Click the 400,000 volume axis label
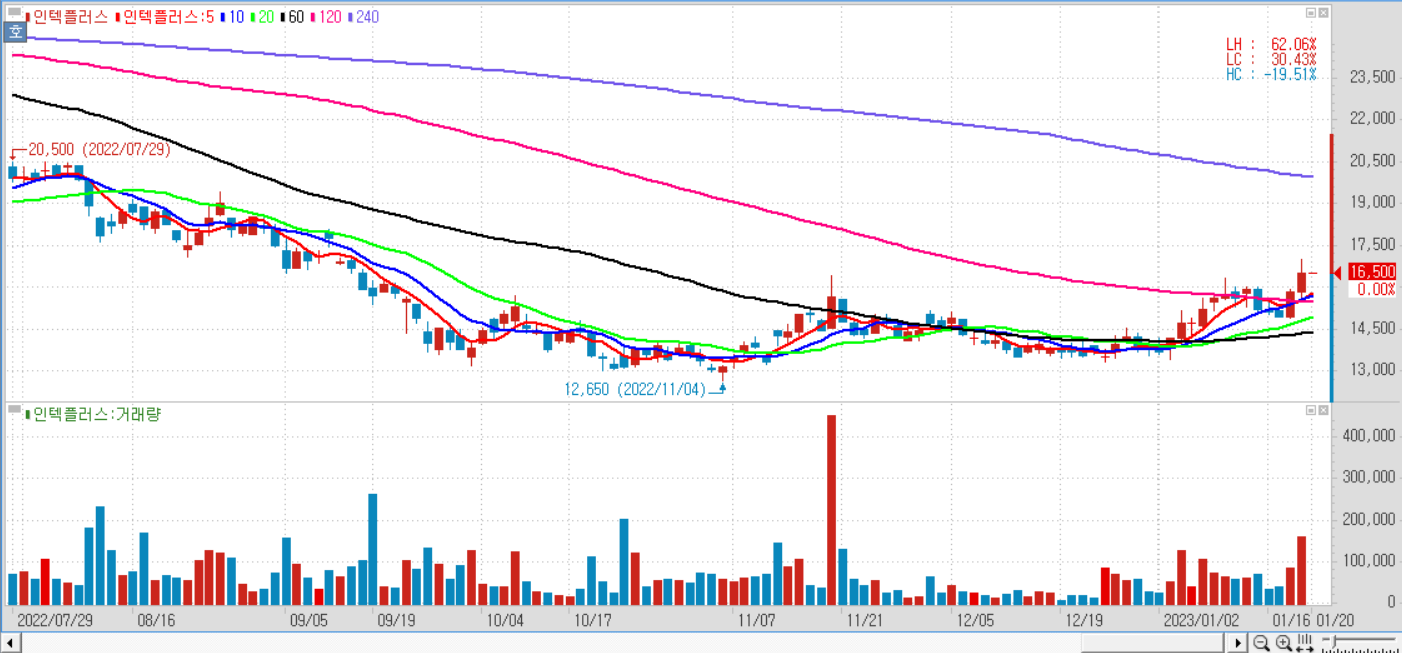This screenshot has height=653, width=1402. click(x=1368, y=436)
